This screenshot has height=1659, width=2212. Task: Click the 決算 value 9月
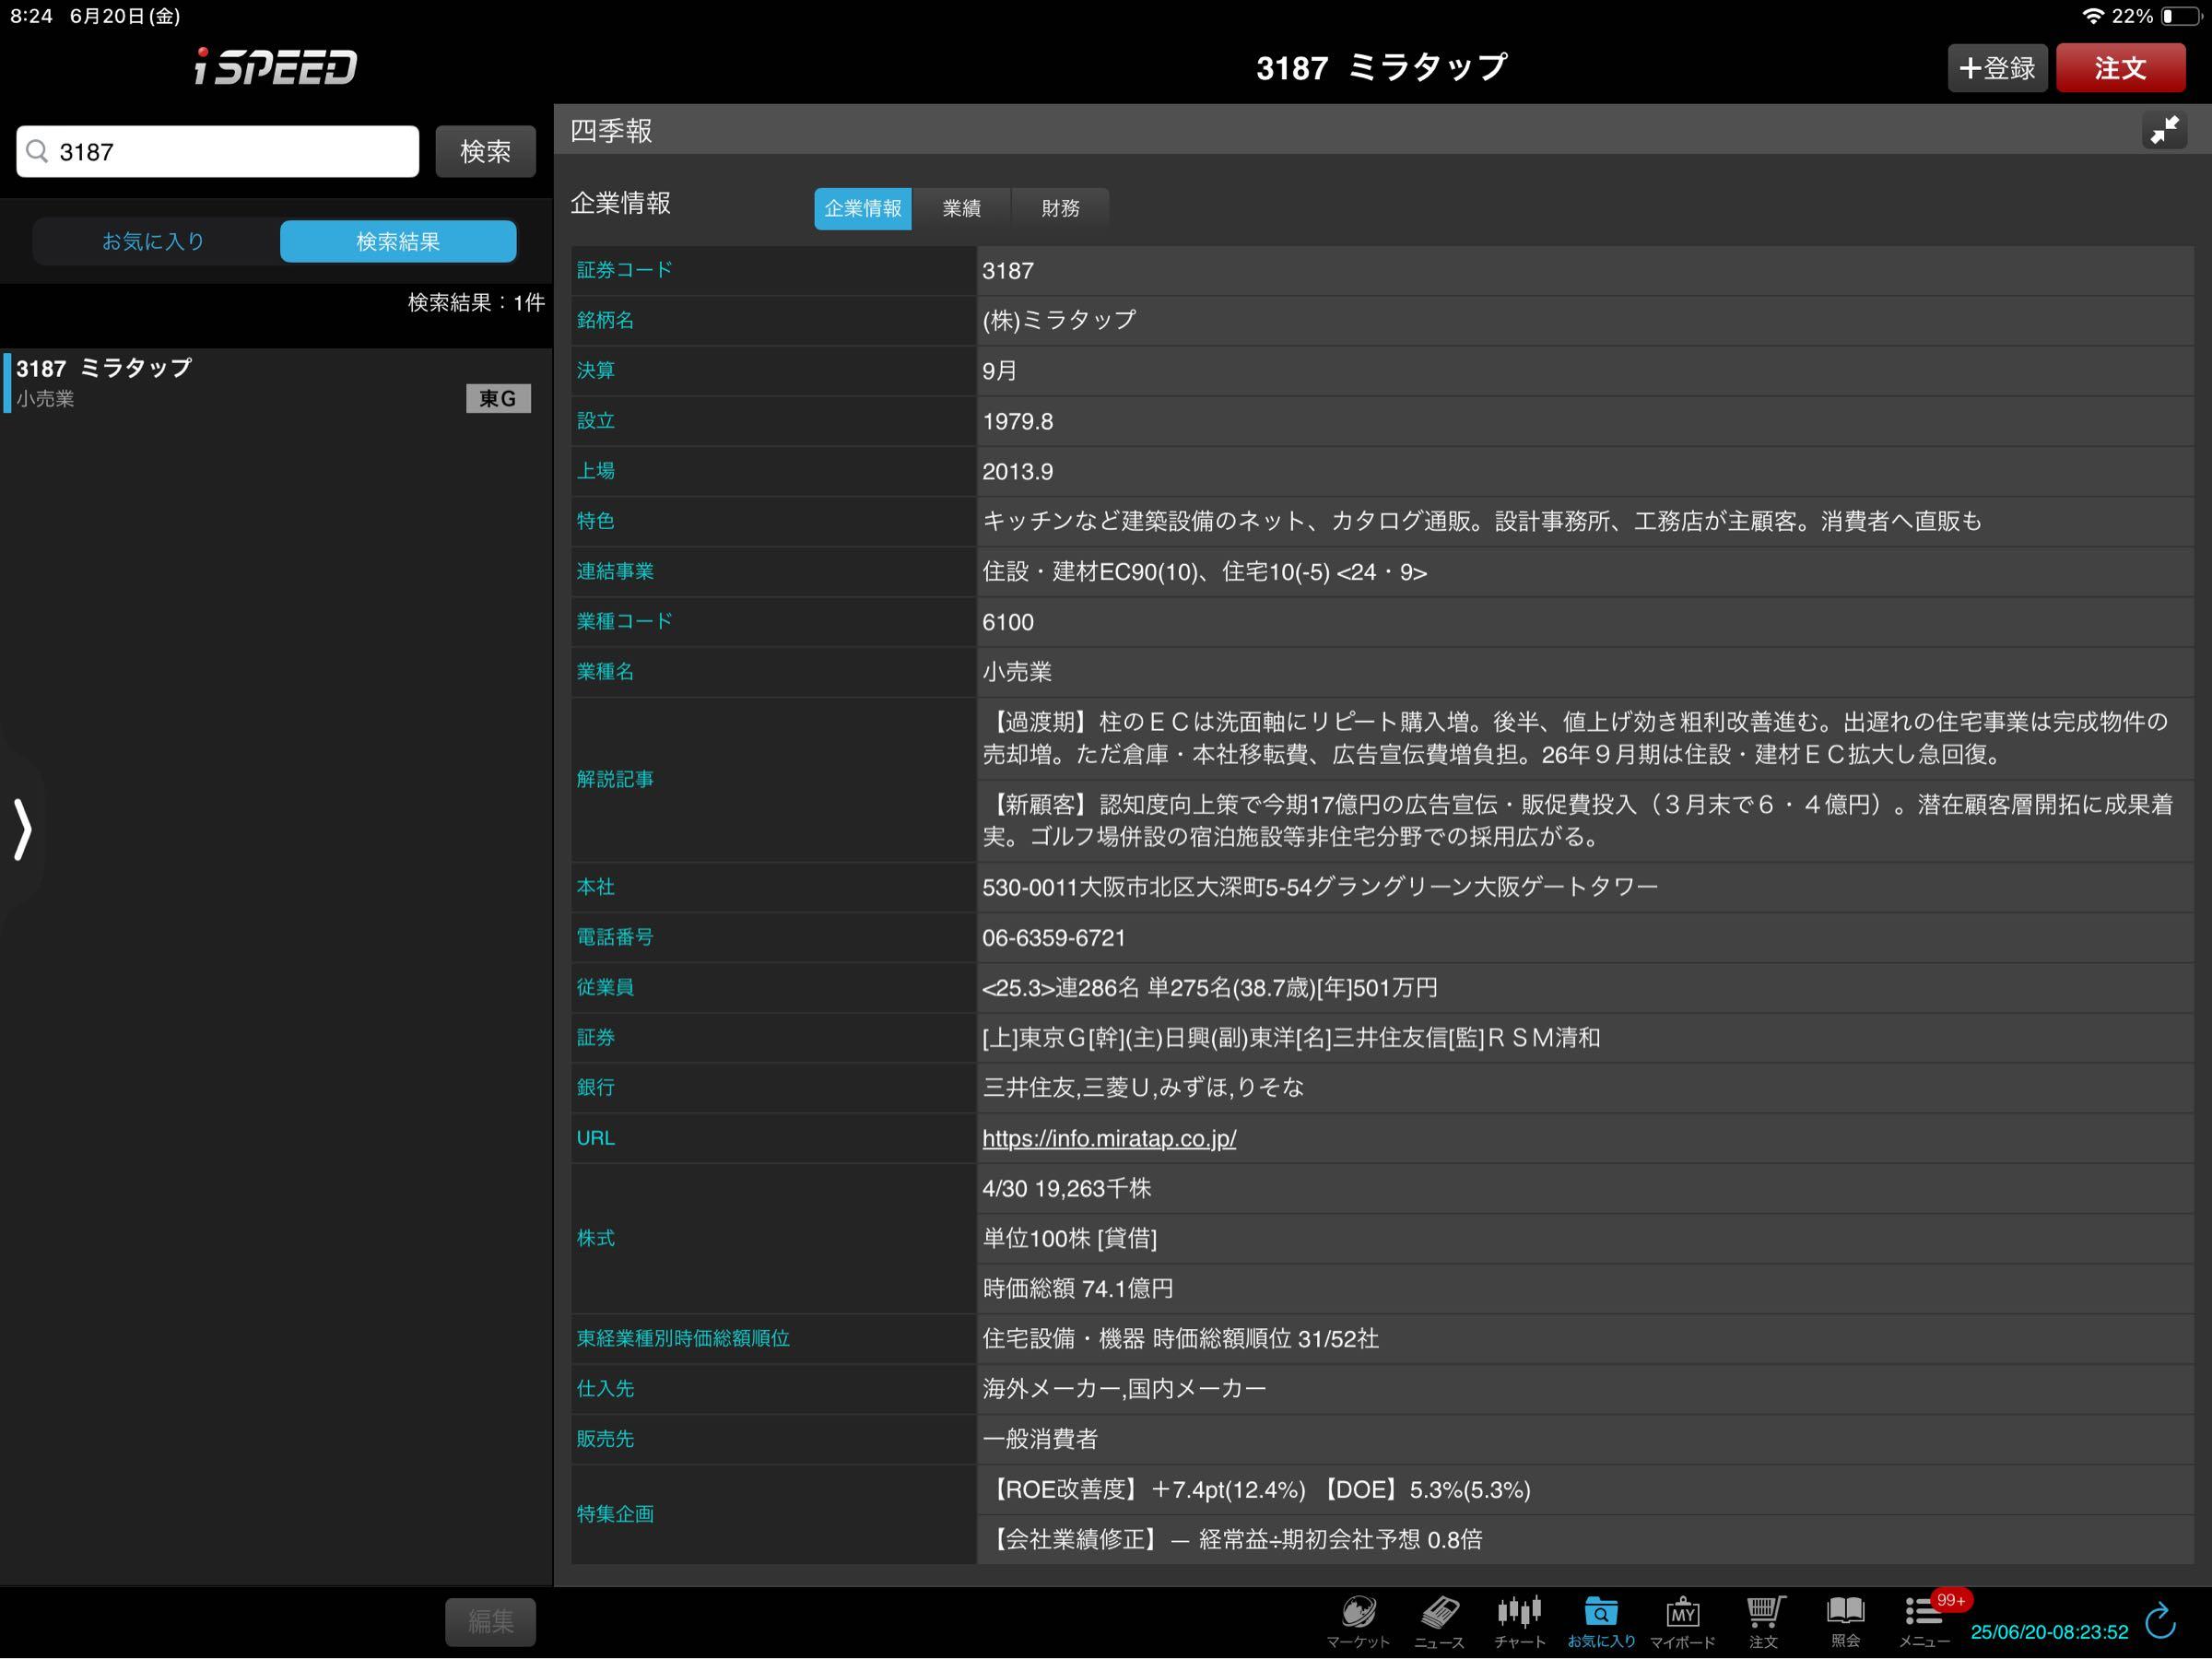[1000, 371]
